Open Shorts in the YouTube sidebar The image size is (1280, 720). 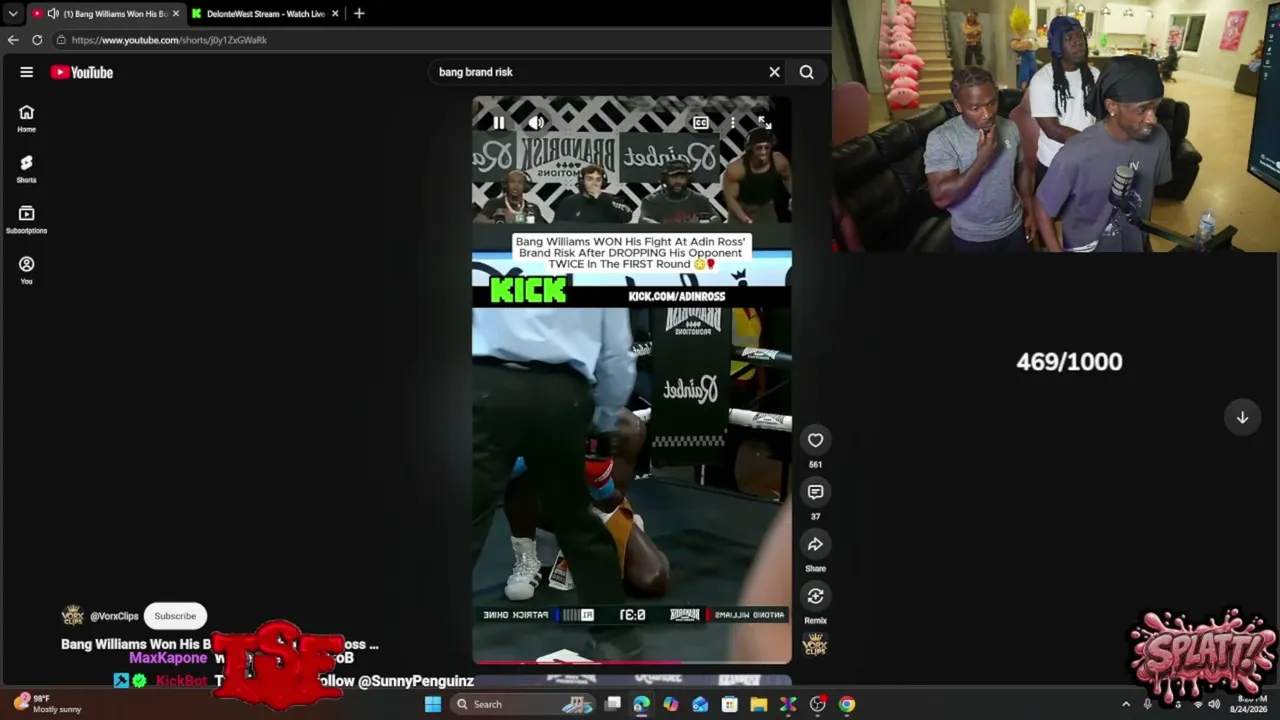(x=27, y=168)
